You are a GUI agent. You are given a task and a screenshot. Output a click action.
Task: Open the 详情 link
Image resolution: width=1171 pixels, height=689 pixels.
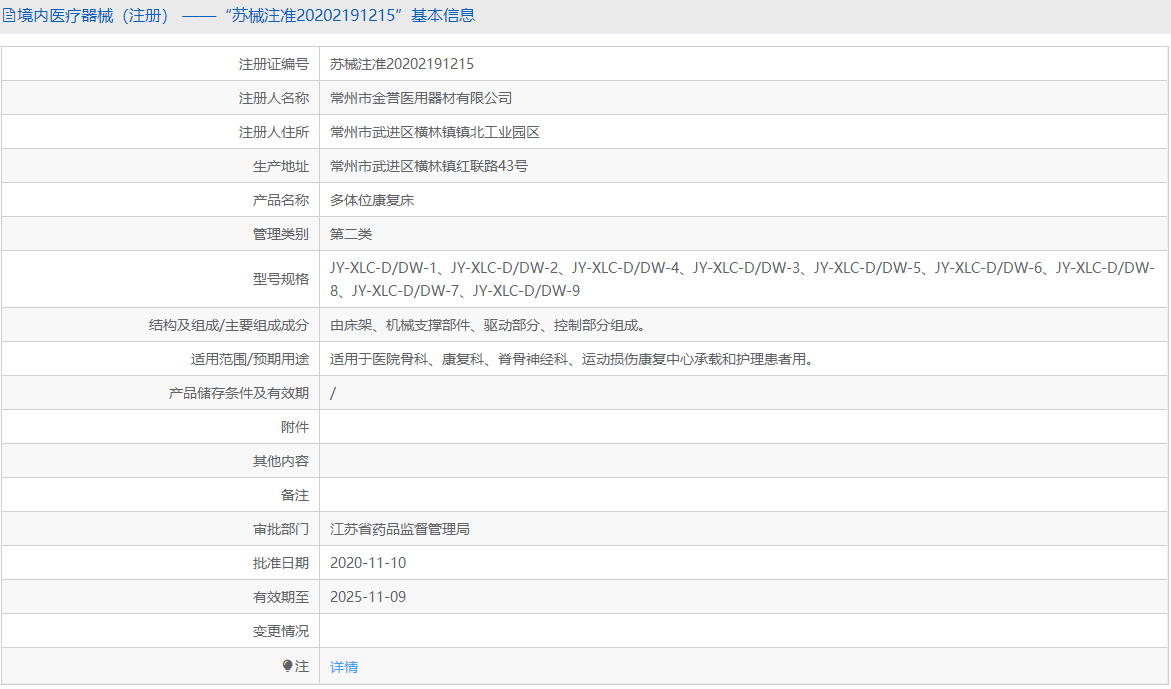click(344, 667)
